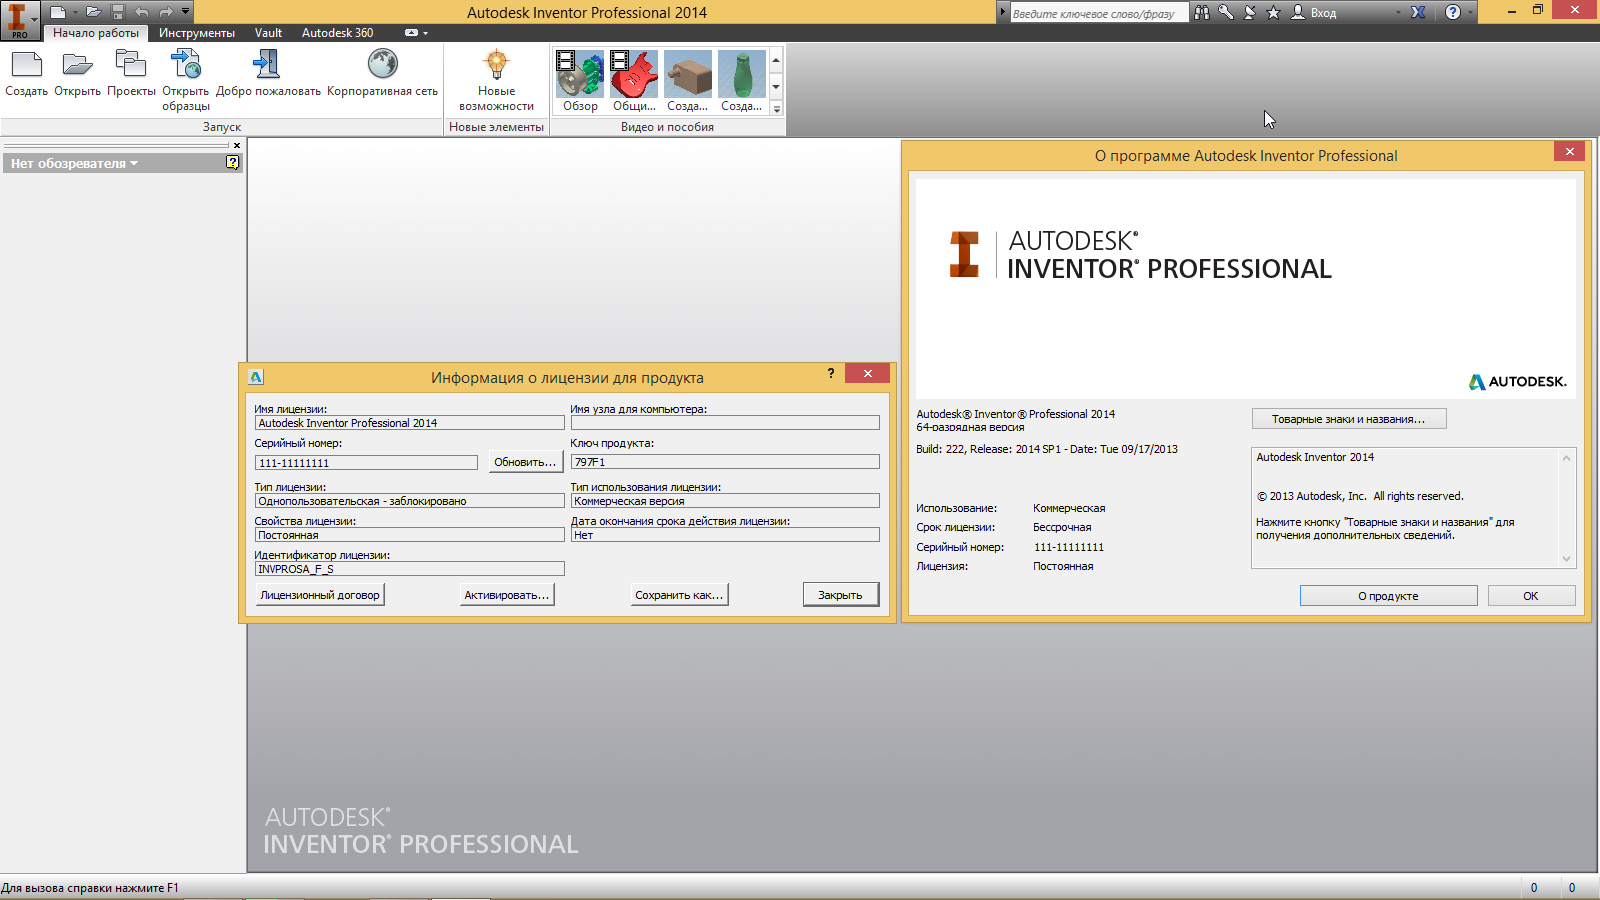Click scroll-down arrow in About text box
This screenshot has width=1600, height=900.
coord(1566,559)
